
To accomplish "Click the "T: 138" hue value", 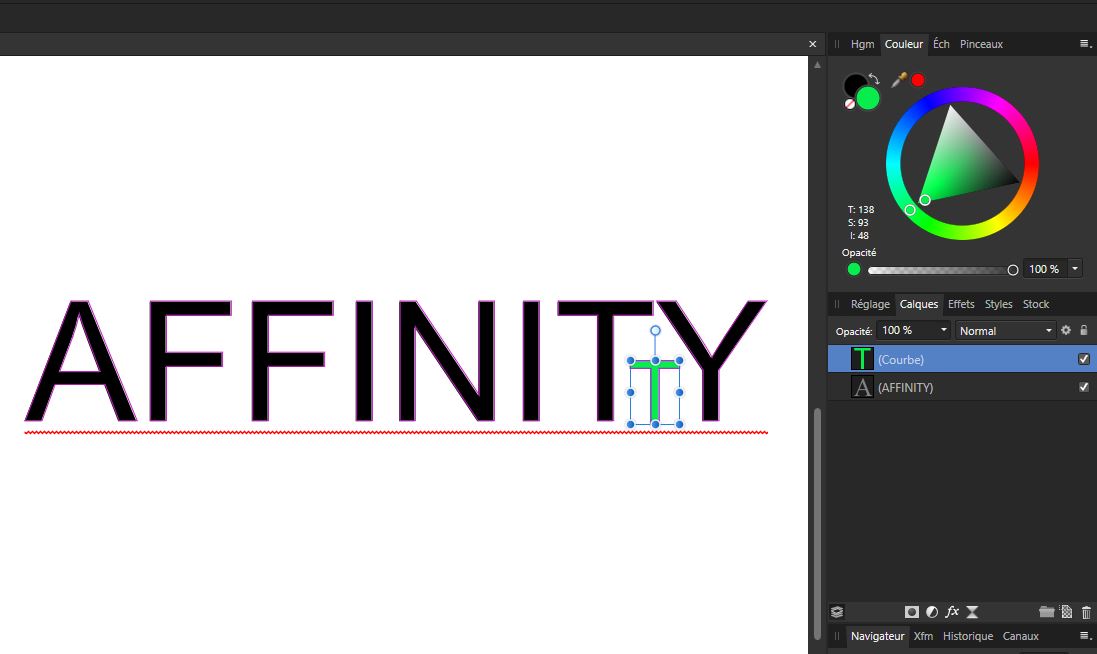I will pyautogui.click(x=861, y=209).
